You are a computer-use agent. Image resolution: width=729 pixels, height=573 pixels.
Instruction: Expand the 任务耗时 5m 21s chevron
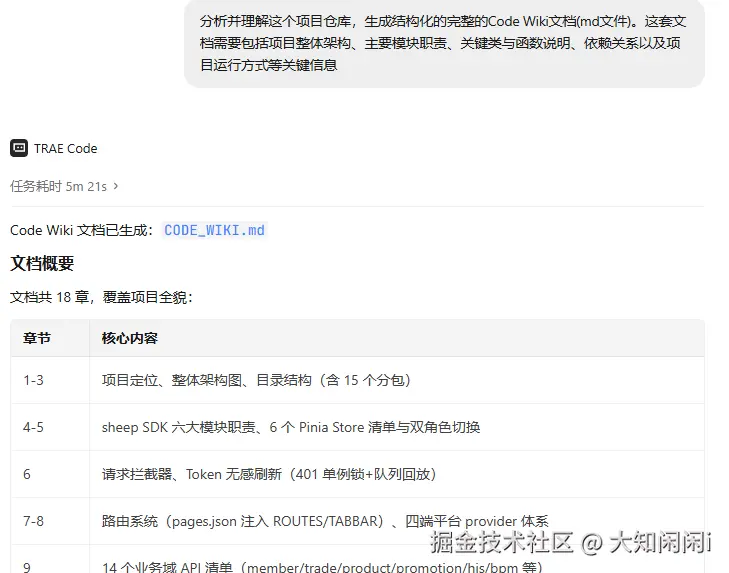tap(116, 187)
